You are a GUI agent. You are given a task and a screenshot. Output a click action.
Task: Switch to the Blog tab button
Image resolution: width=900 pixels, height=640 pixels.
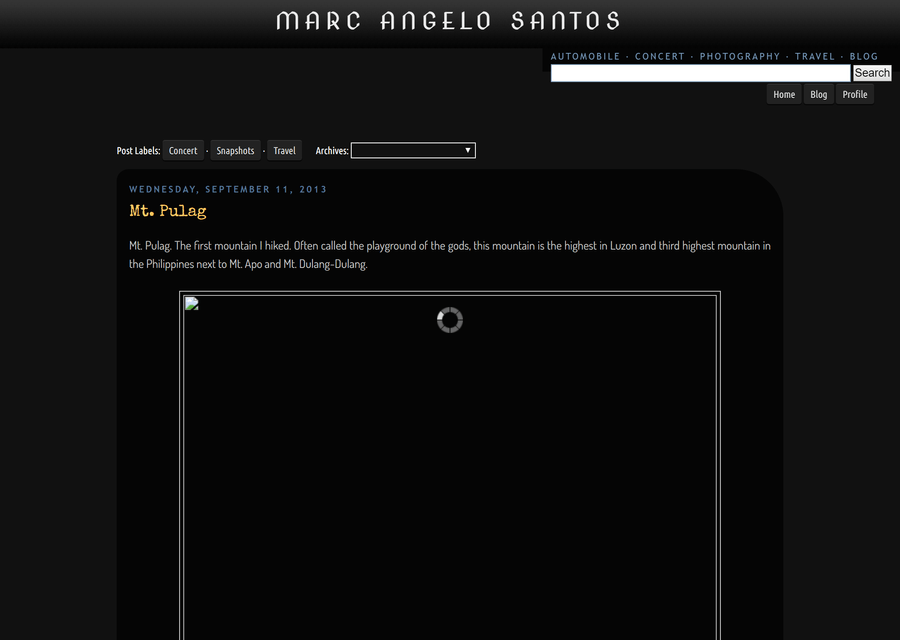818,94
